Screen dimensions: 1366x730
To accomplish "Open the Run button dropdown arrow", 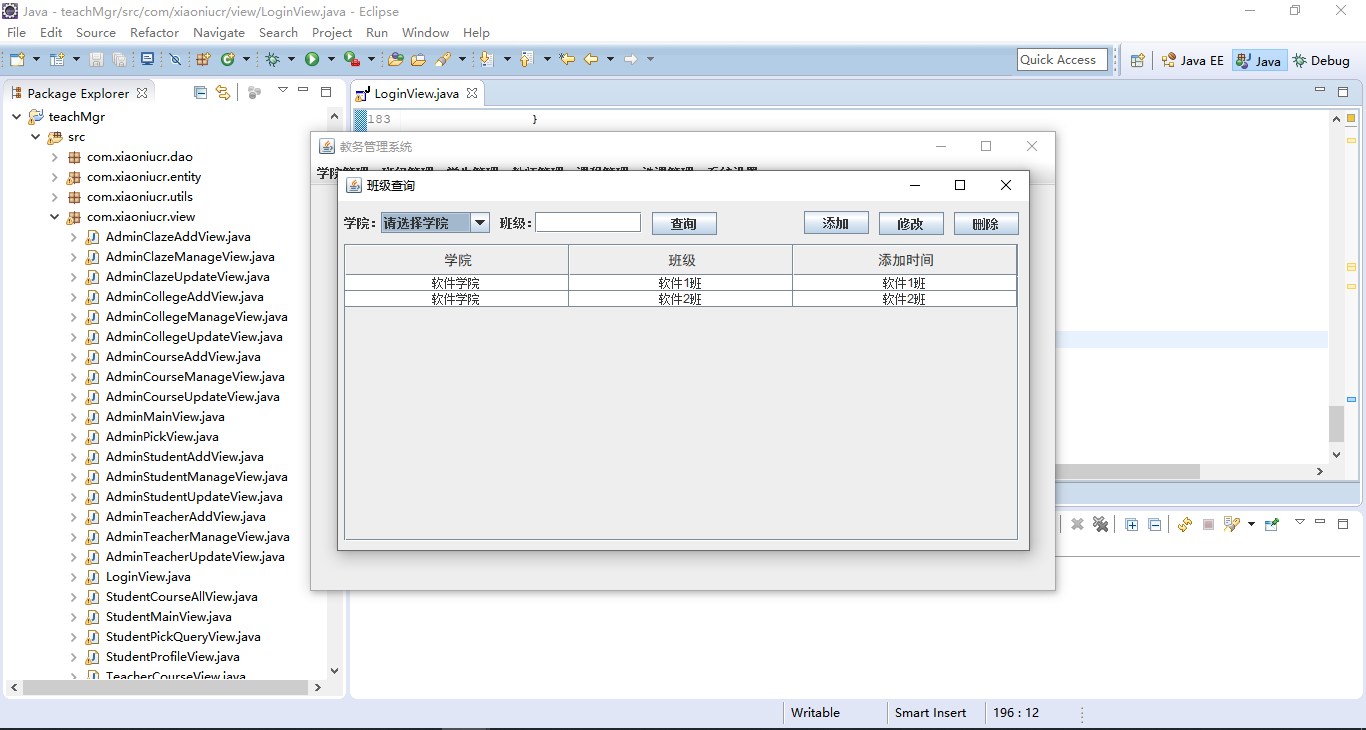I will point(331,59).
